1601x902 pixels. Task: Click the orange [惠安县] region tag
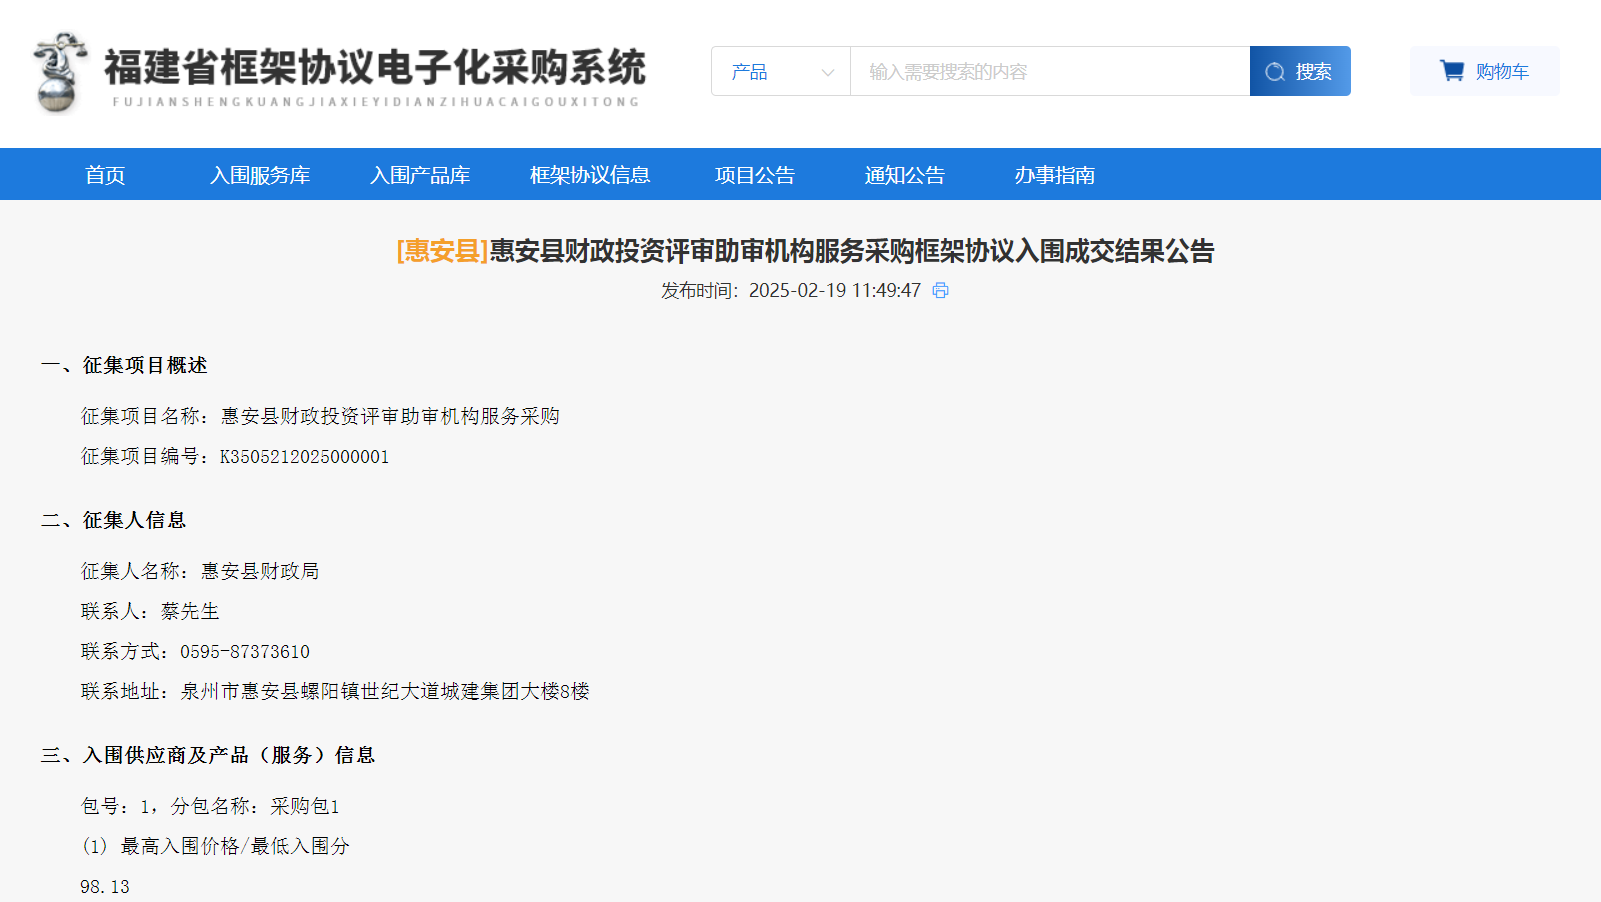[442, 251]
